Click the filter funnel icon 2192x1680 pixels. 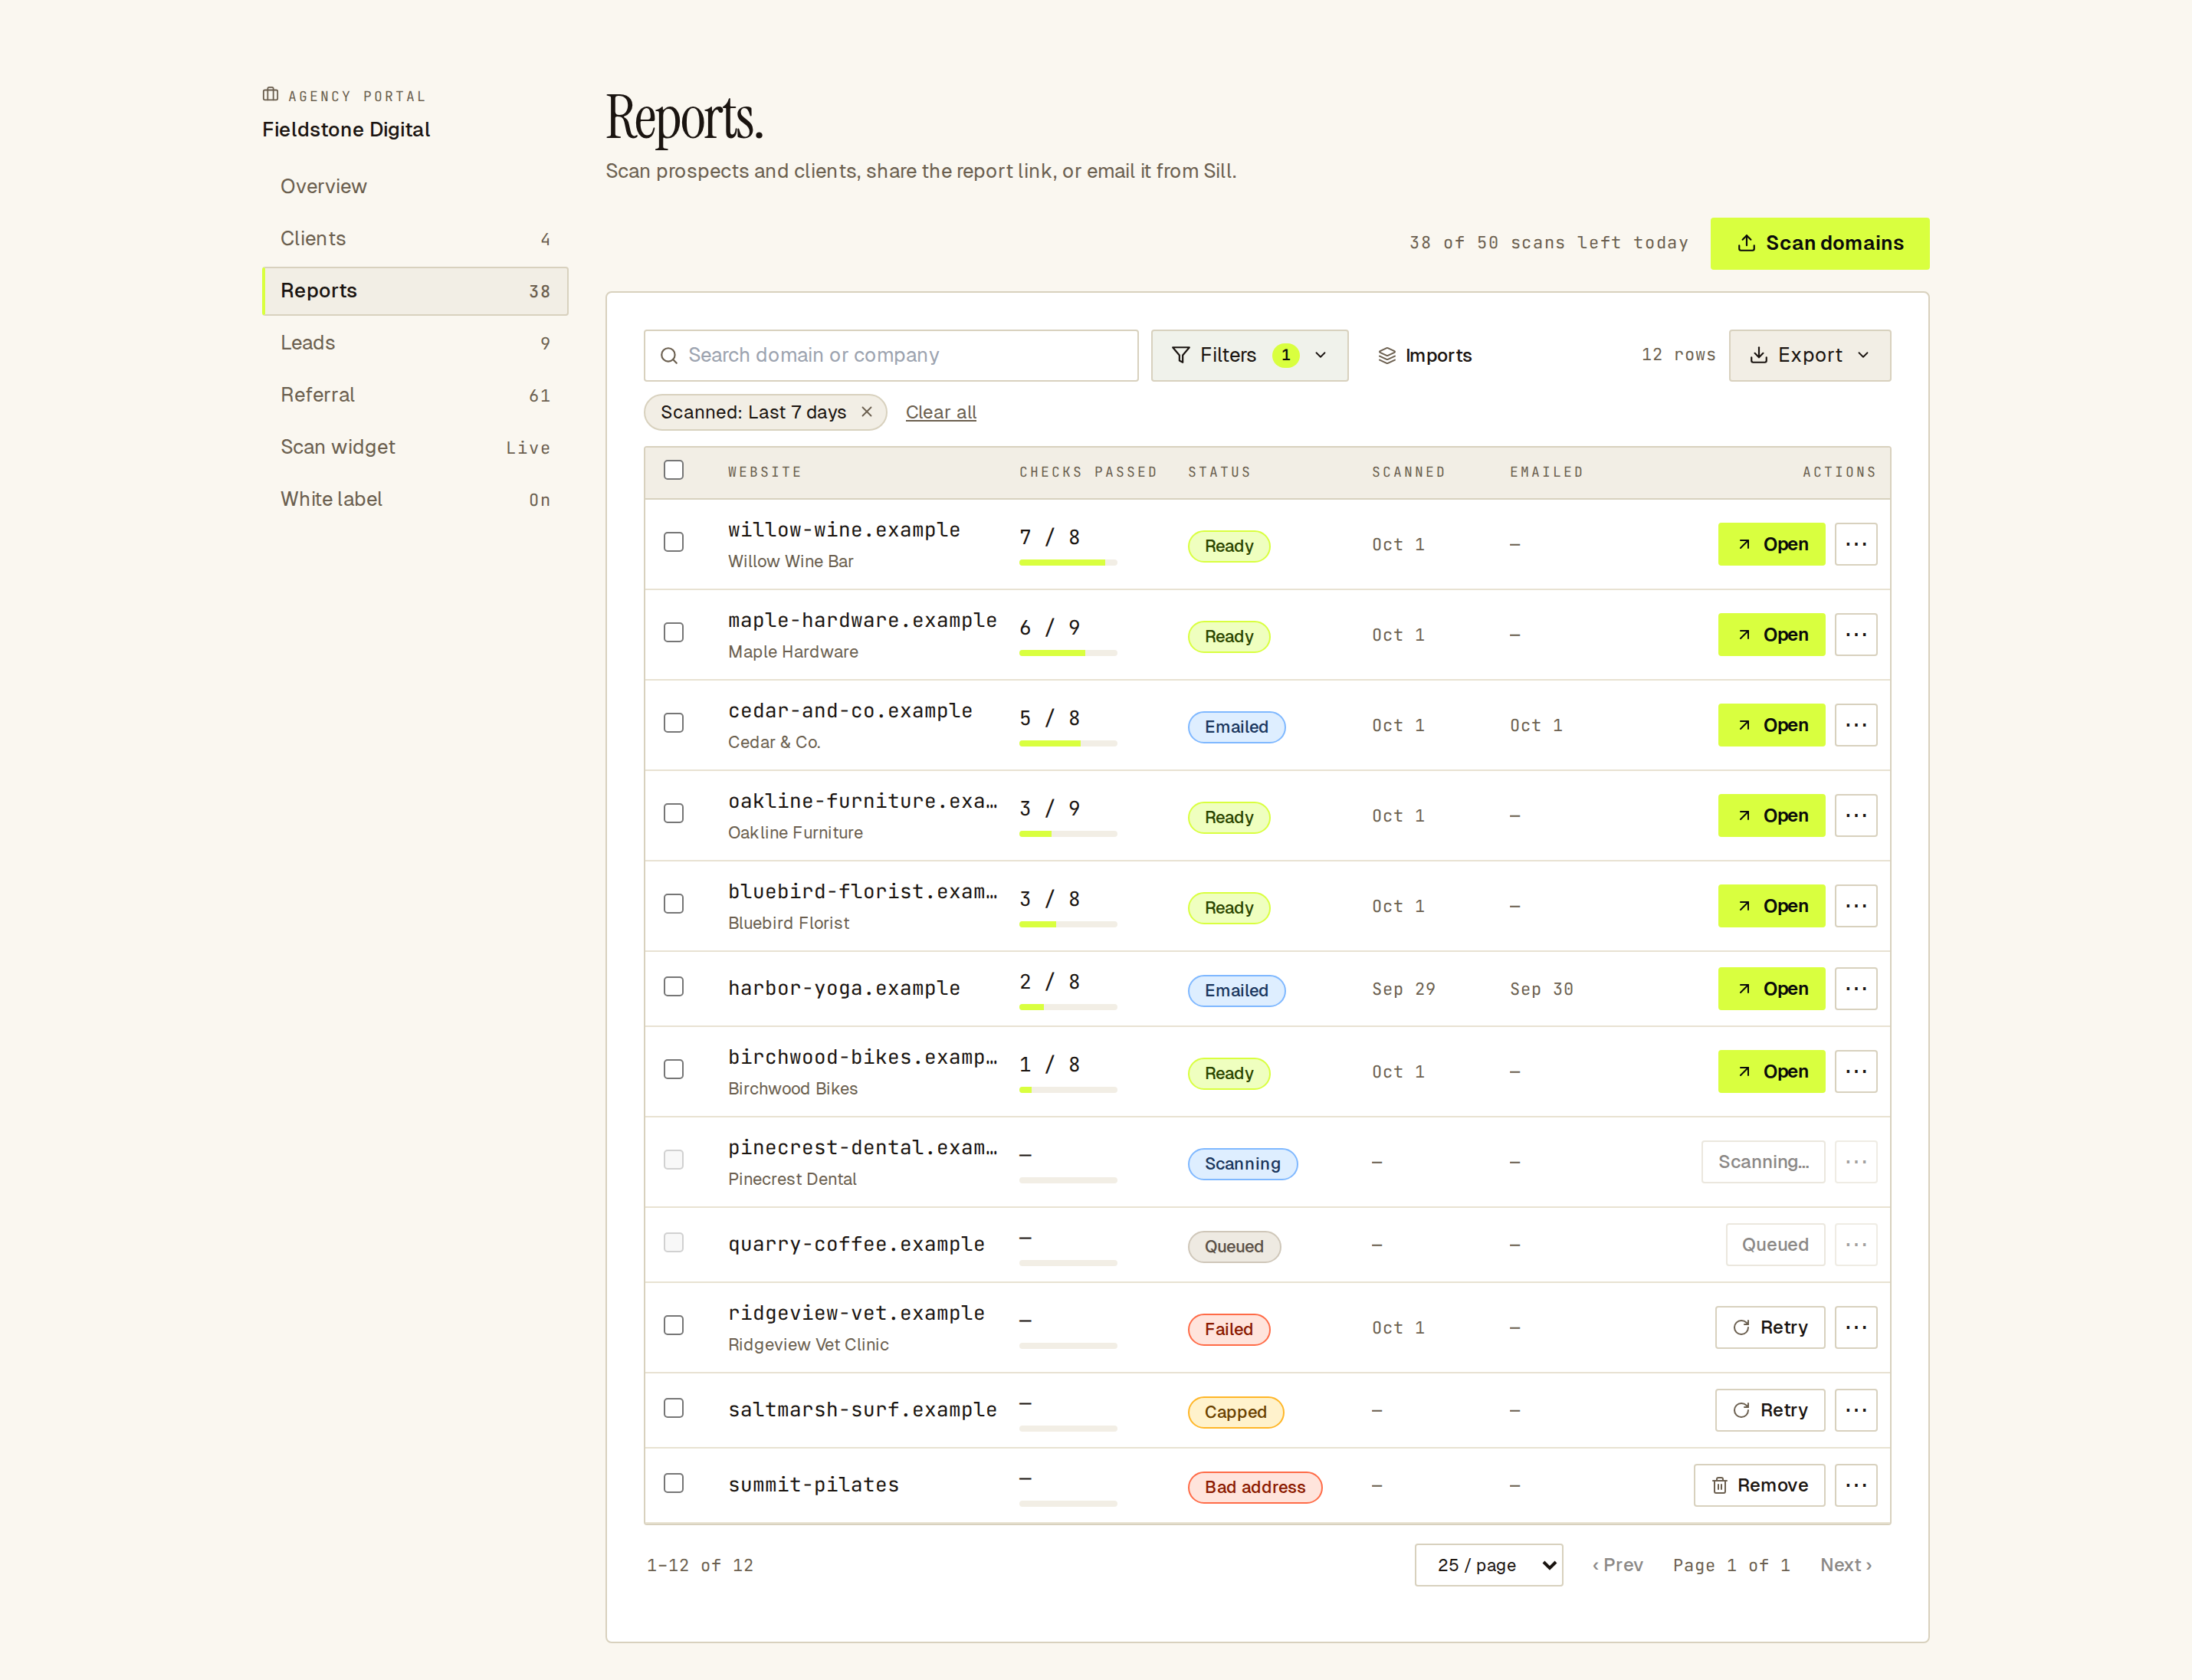coord(1180,355)
